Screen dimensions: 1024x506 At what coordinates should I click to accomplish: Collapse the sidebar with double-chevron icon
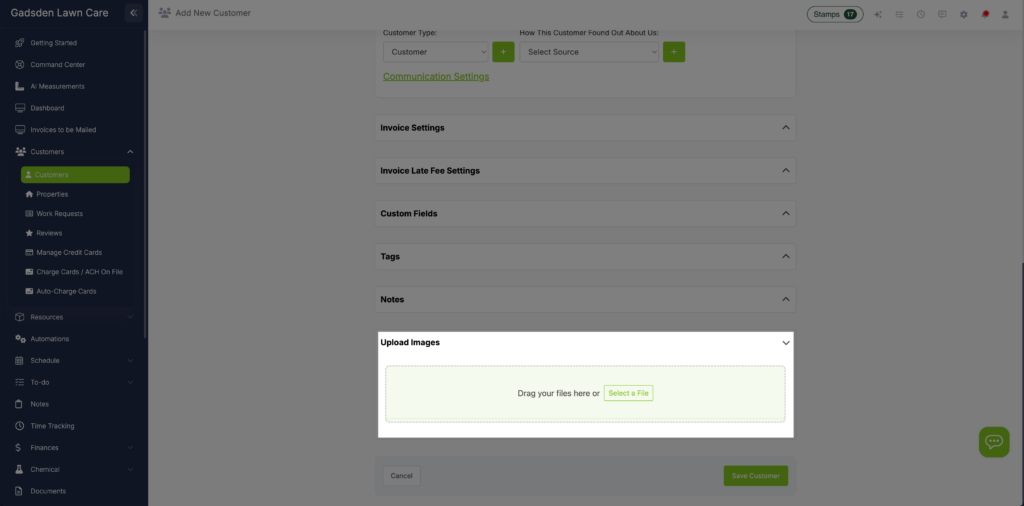[x=133, y=13]
